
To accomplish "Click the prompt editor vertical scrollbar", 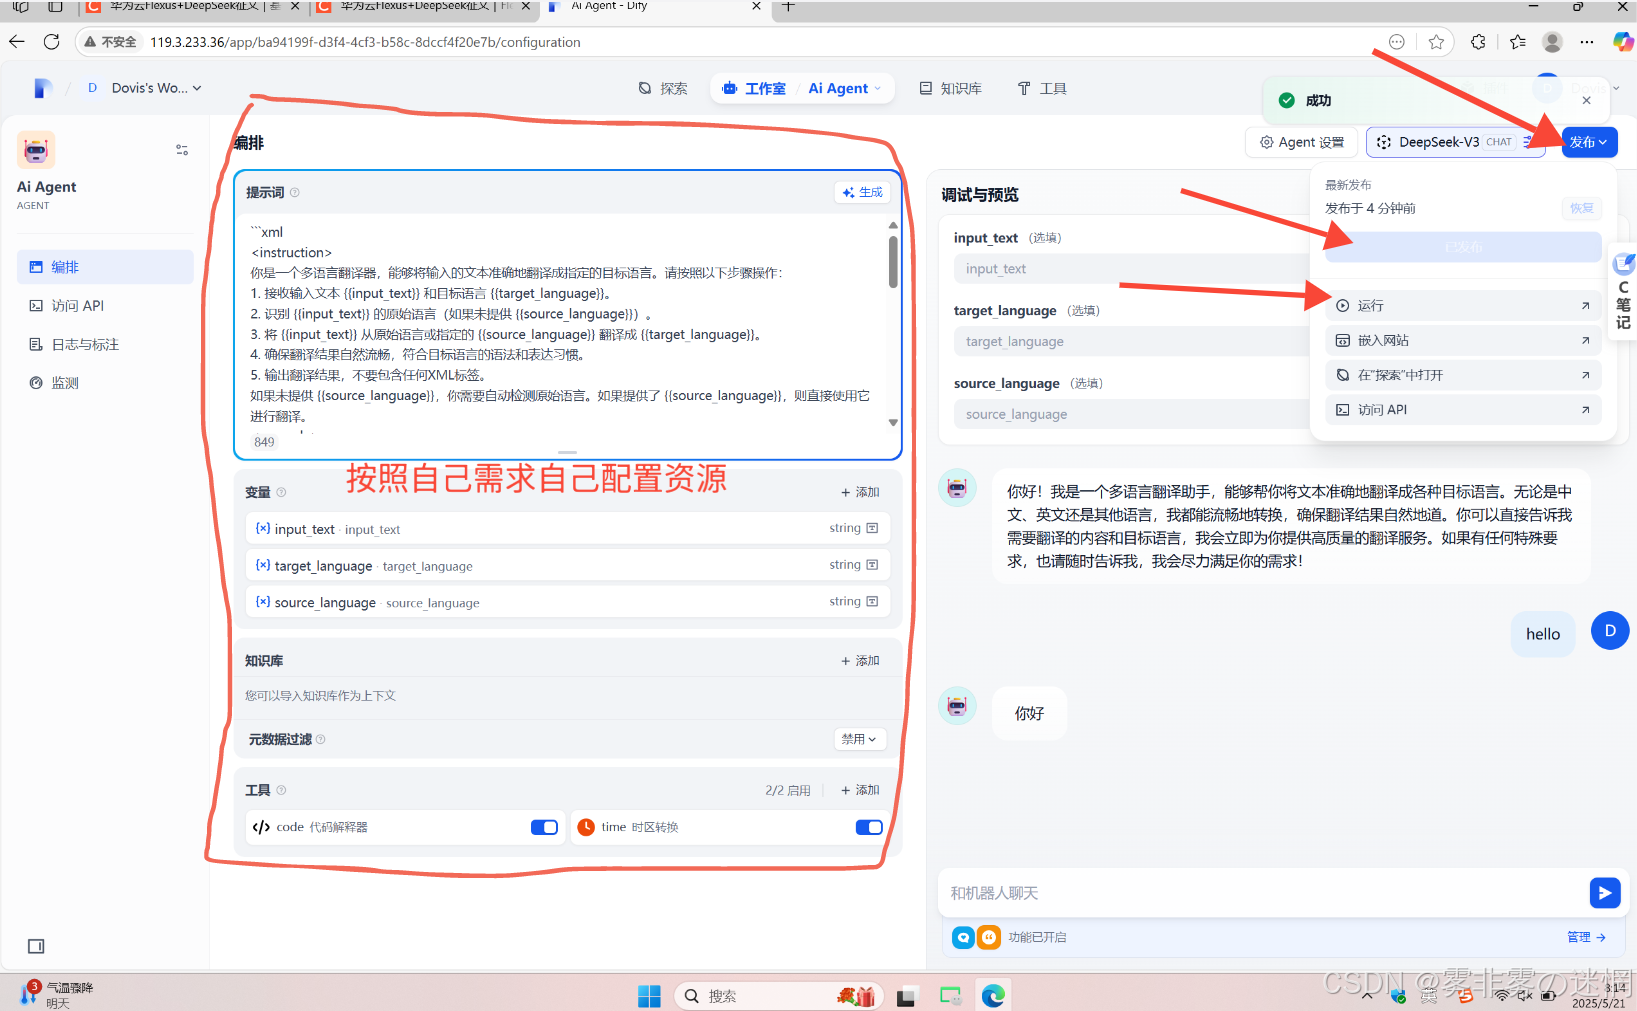I will coord(893,262).
